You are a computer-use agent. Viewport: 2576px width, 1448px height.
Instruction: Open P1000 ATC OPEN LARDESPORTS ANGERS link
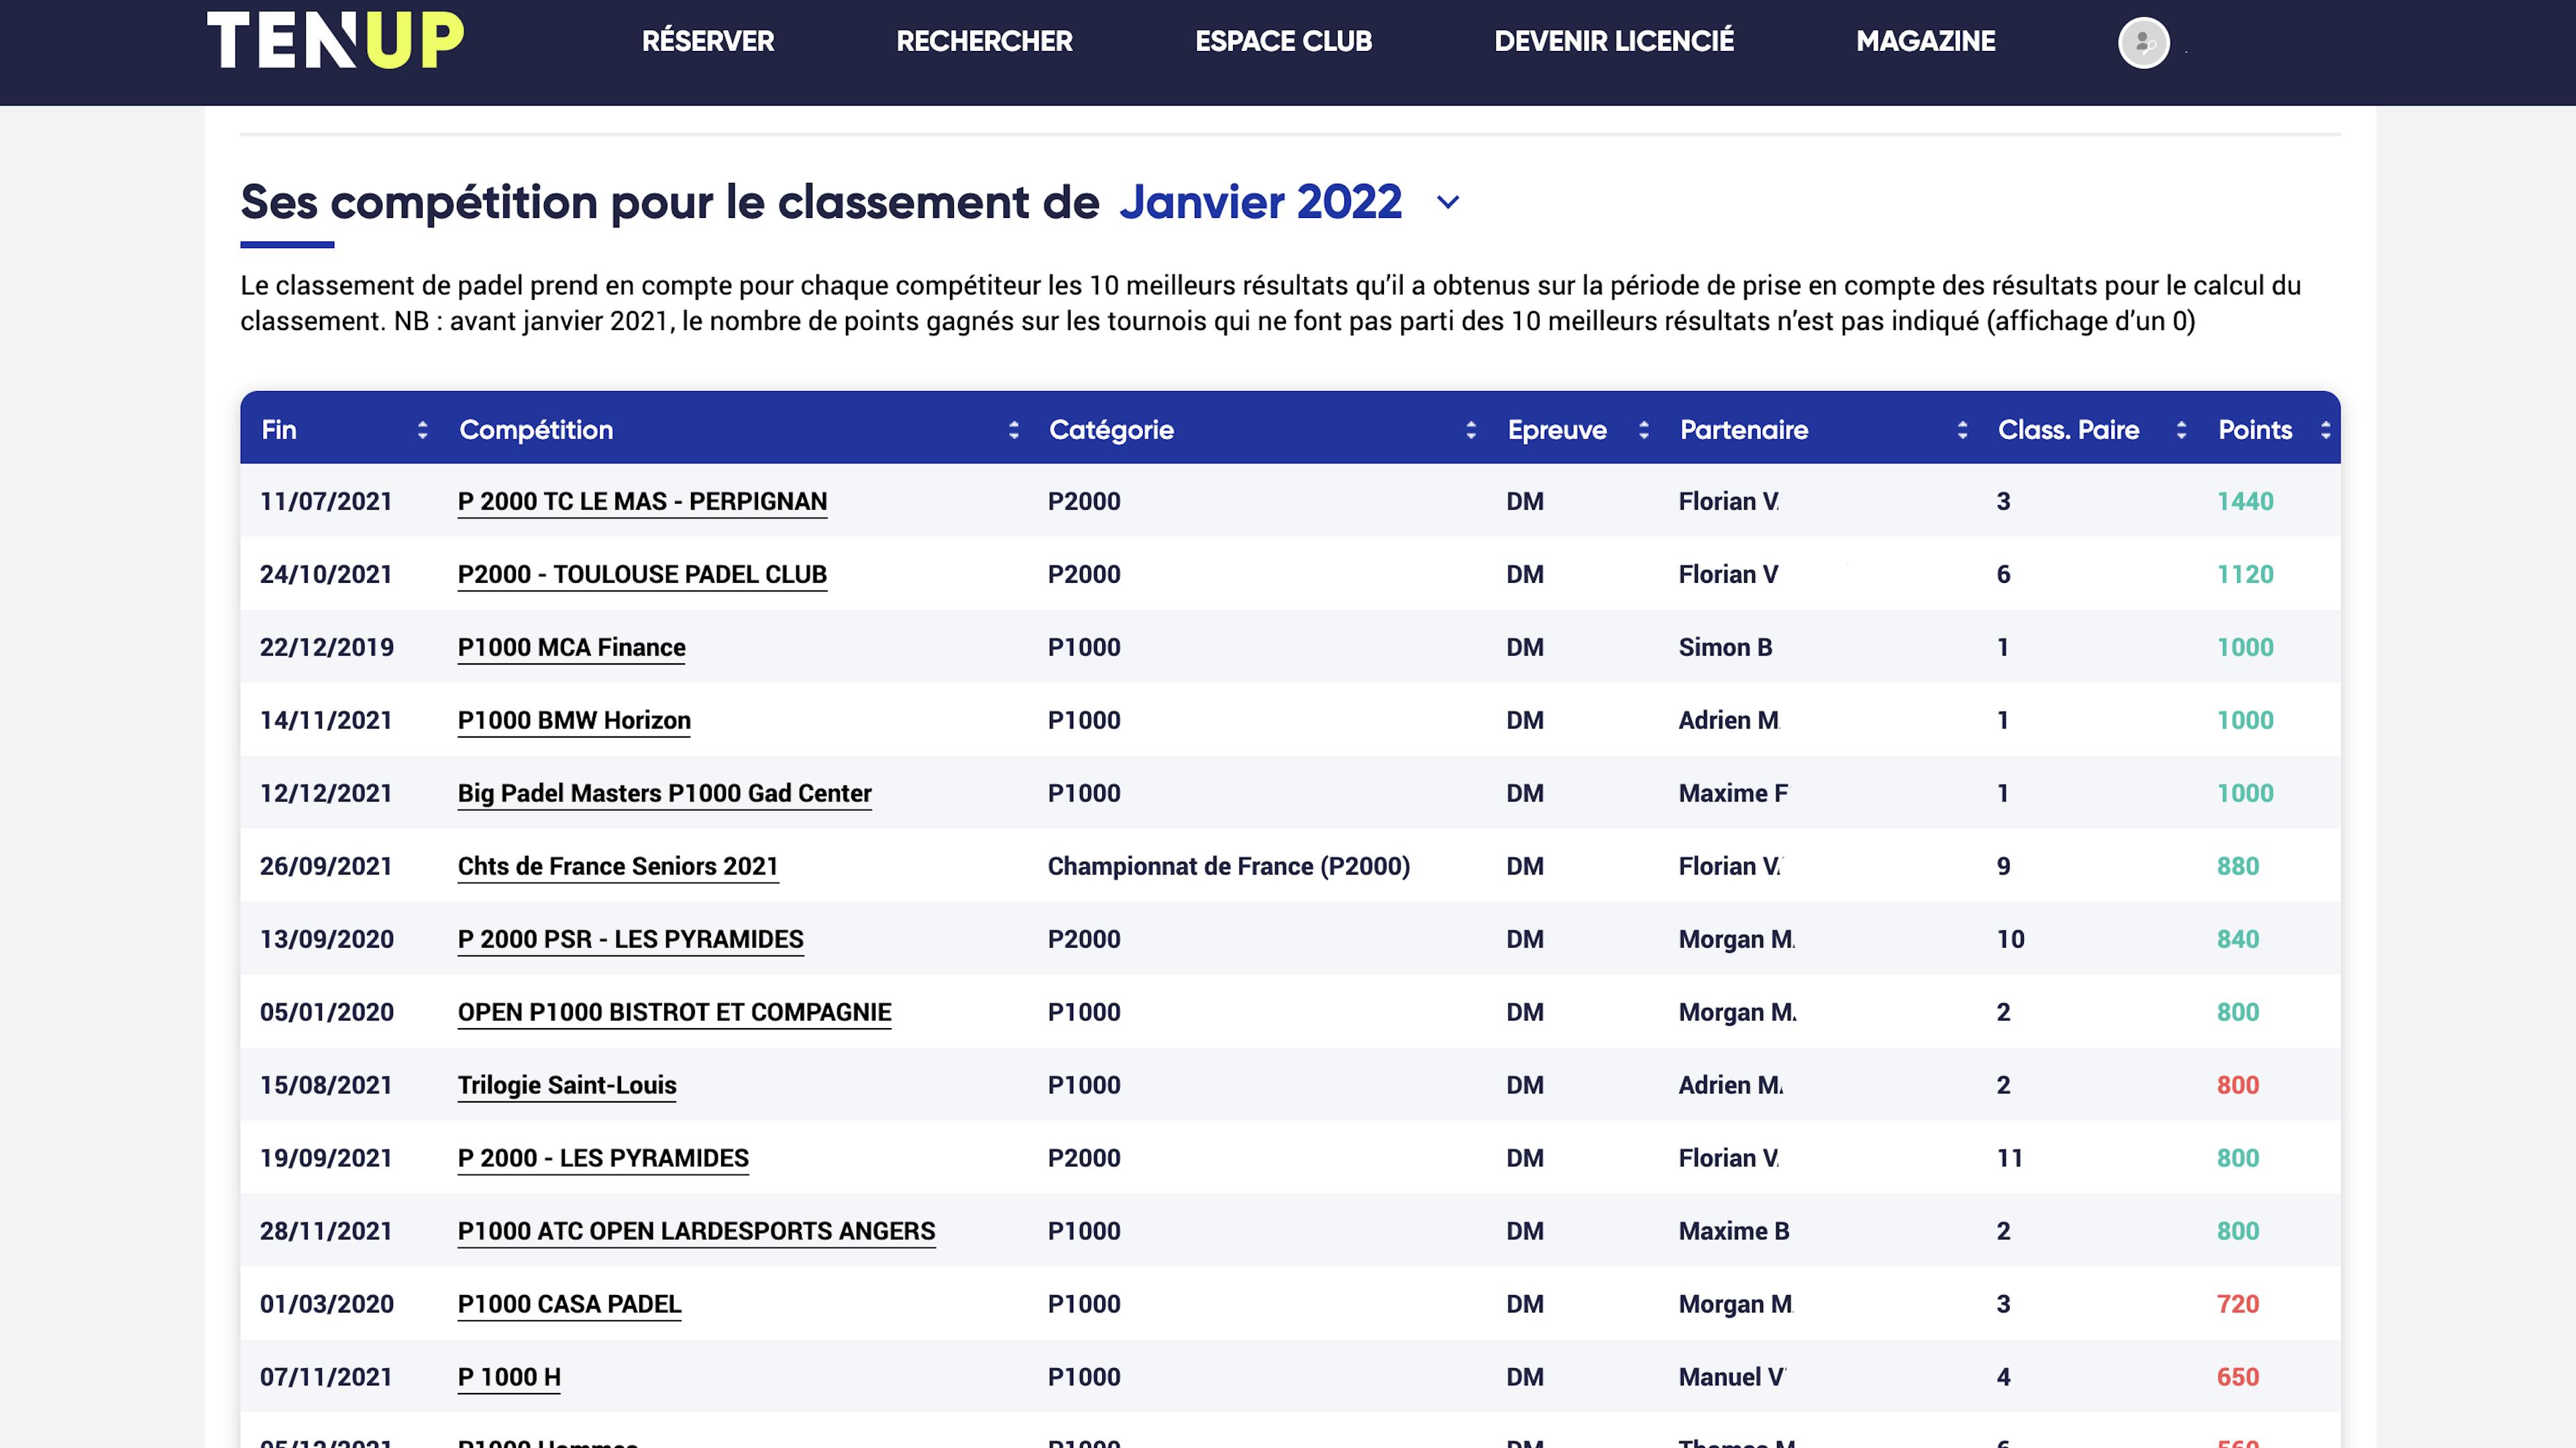tap(696, 1232)
